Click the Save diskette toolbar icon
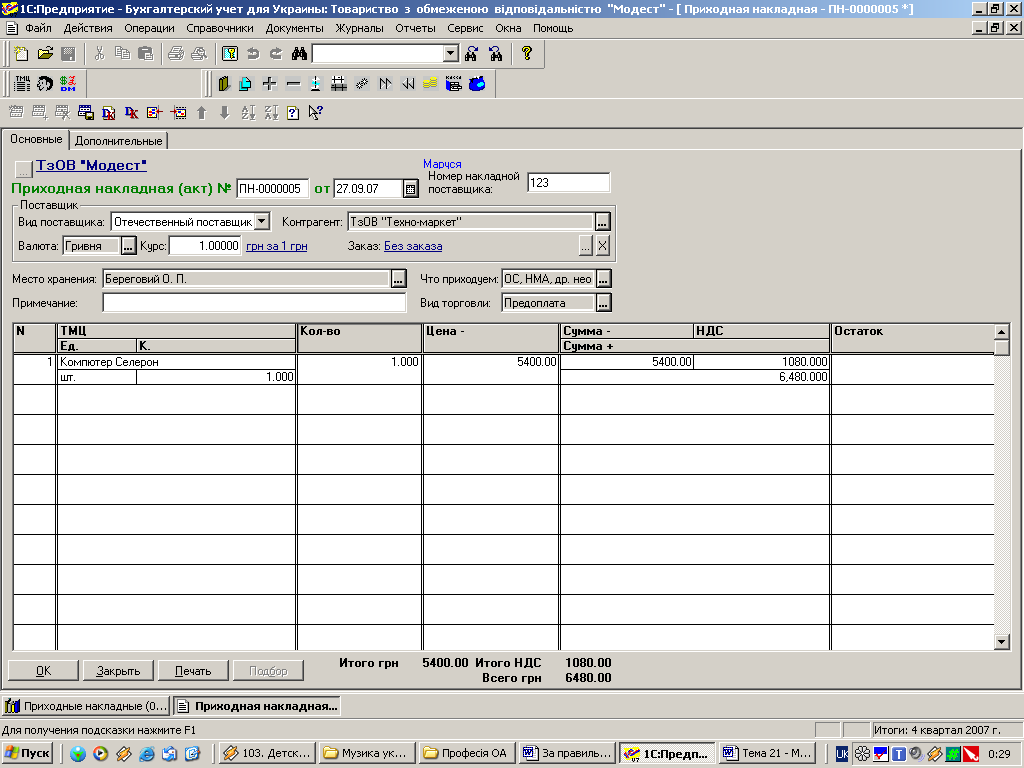 (x=68, y=54)
